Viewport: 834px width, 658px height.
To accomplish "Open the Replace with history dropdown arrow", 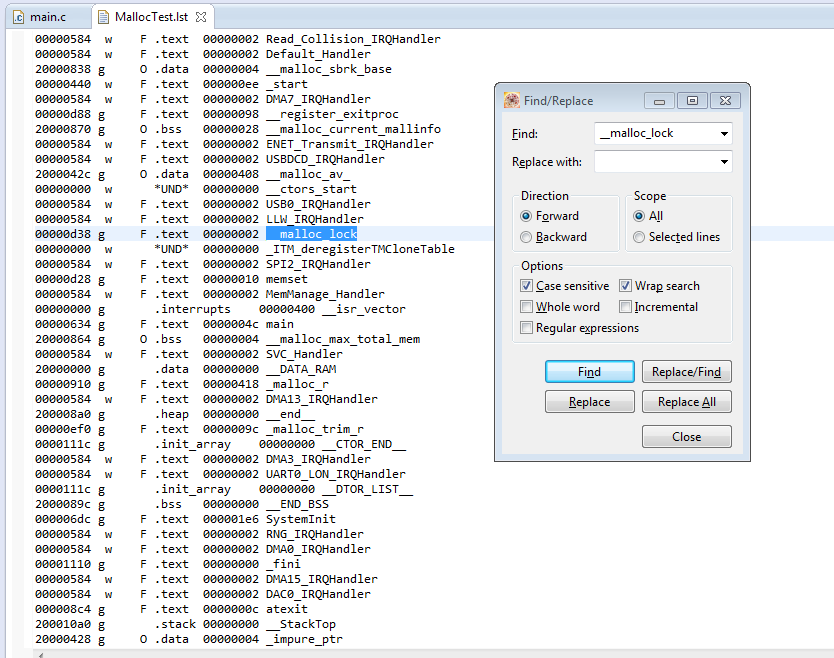I will point(724,162).
